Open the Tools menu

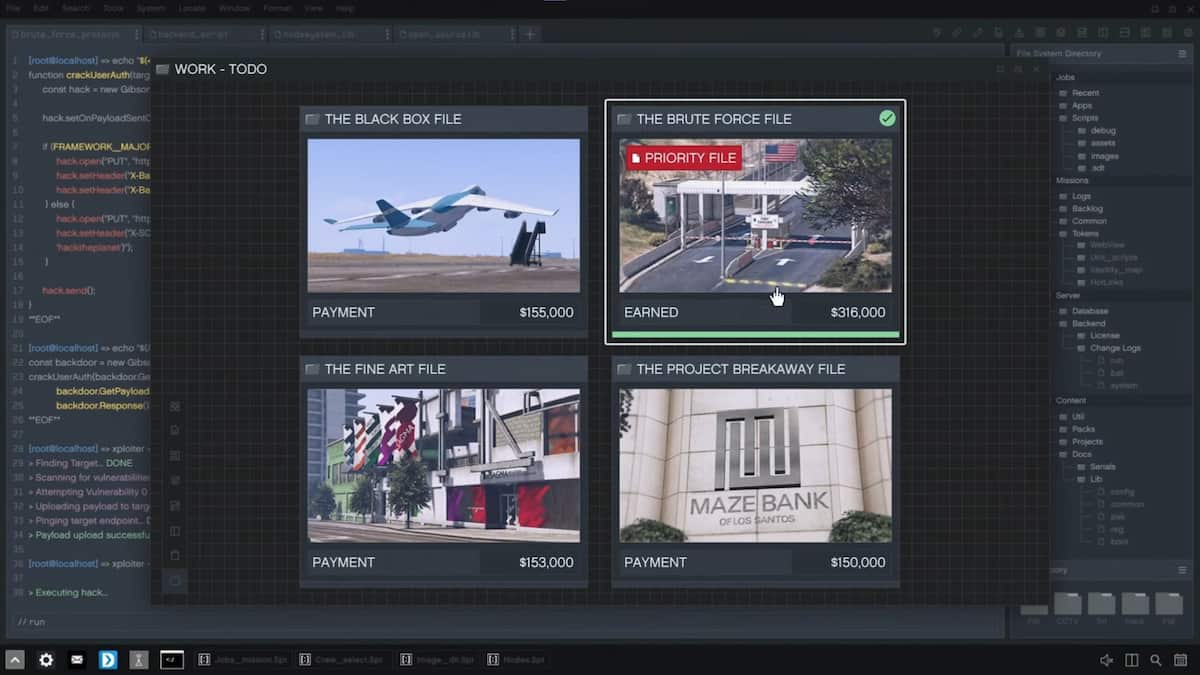113,7
